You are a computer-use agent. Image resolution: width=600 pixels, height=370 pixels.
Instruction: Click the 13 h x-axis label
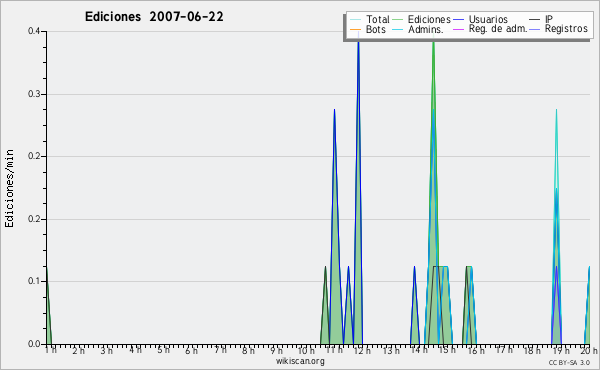click(391, 351)
